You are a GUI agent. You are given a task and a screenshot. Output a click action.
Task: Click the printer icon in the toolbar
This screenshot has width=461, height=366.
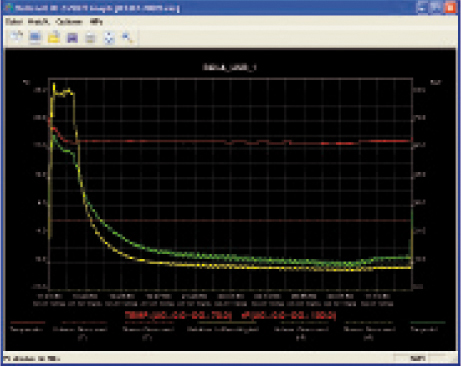[x=90, y=38]
